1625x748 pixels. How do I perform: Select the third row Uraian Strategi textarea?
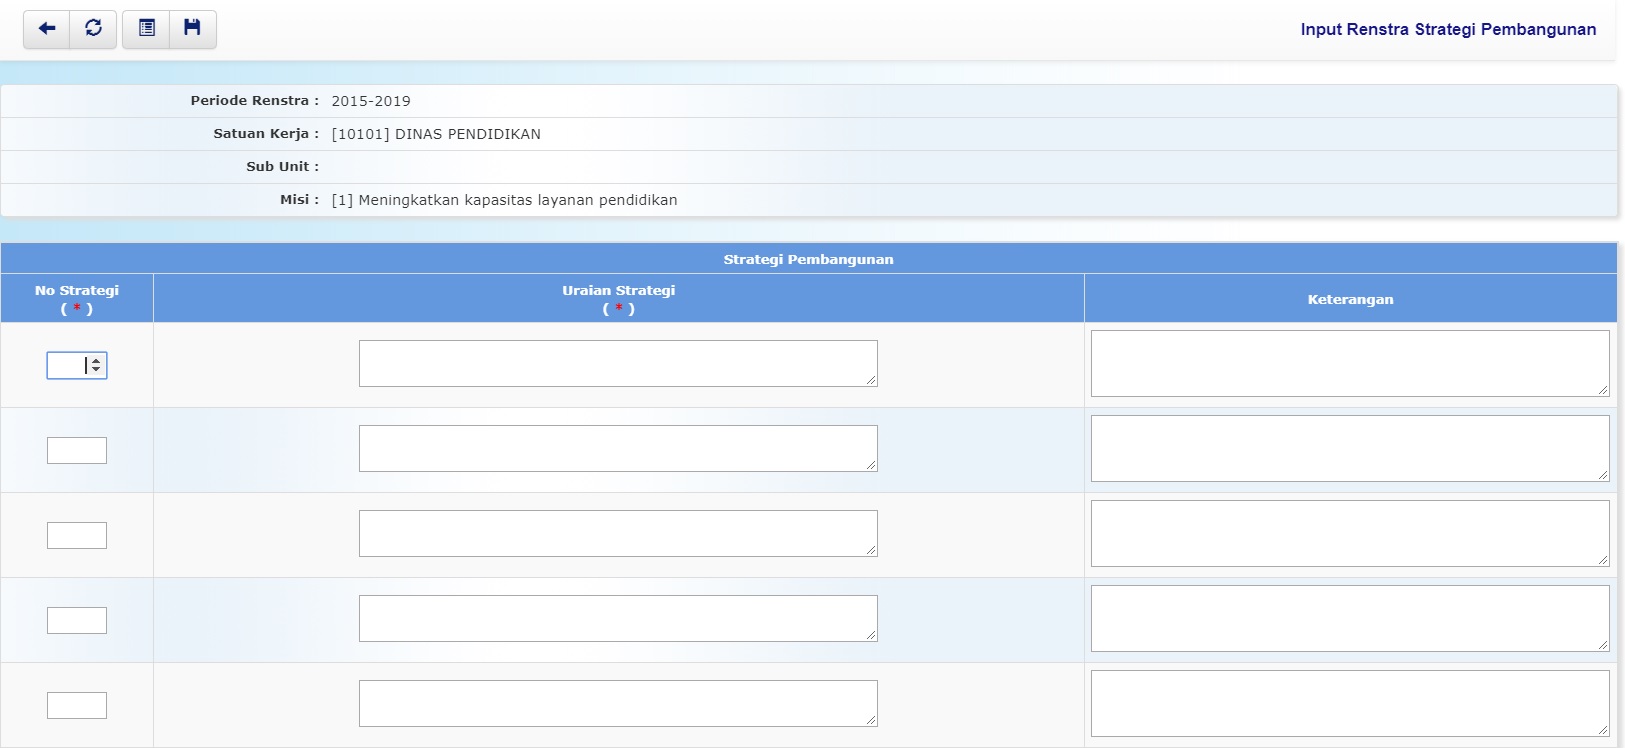pyautogui.click(x=617, y=534)
